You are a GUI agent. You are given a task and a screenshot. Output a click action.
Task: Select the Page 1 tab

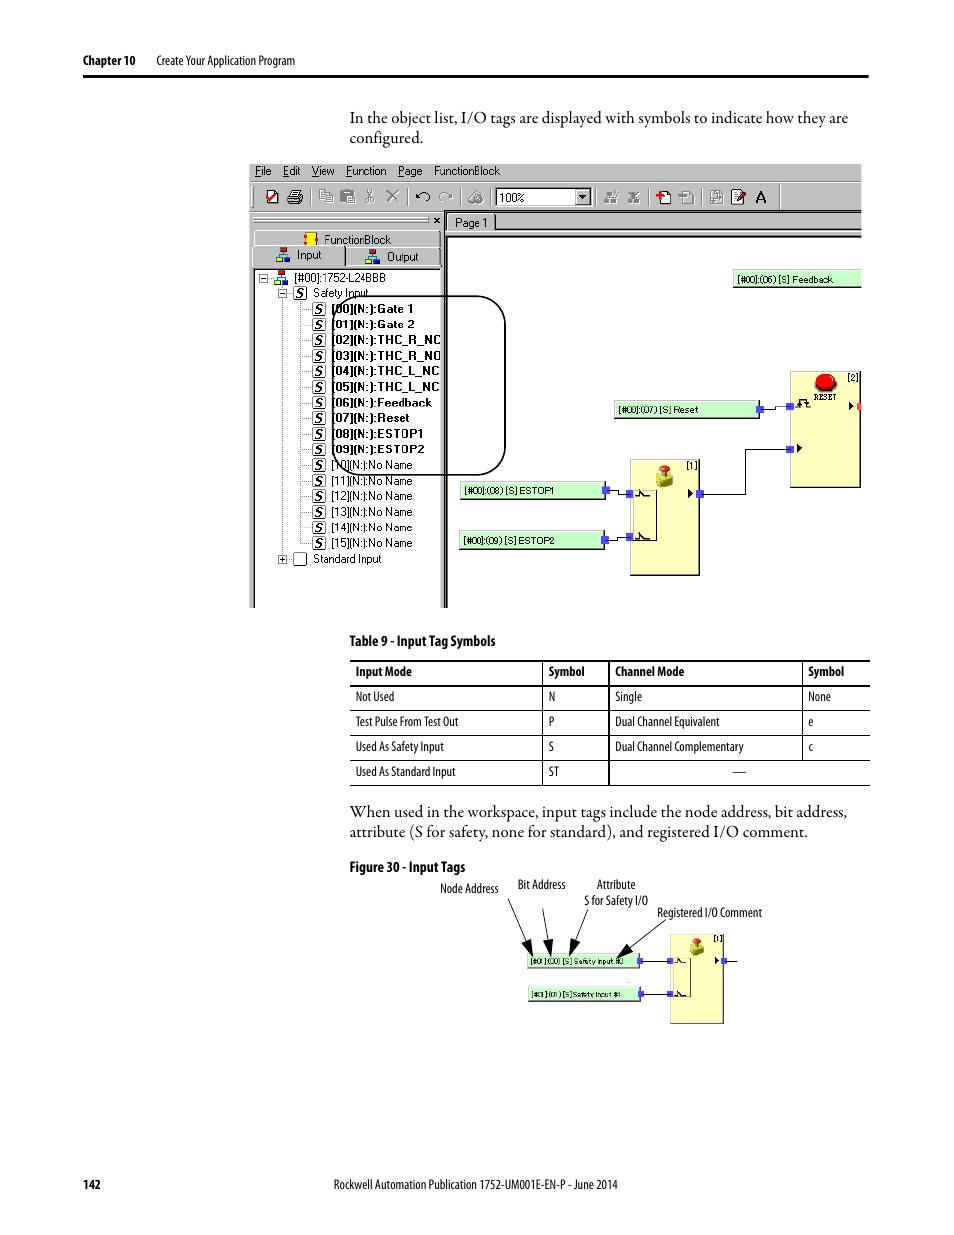pyautogui.click(x=471, y=223)
